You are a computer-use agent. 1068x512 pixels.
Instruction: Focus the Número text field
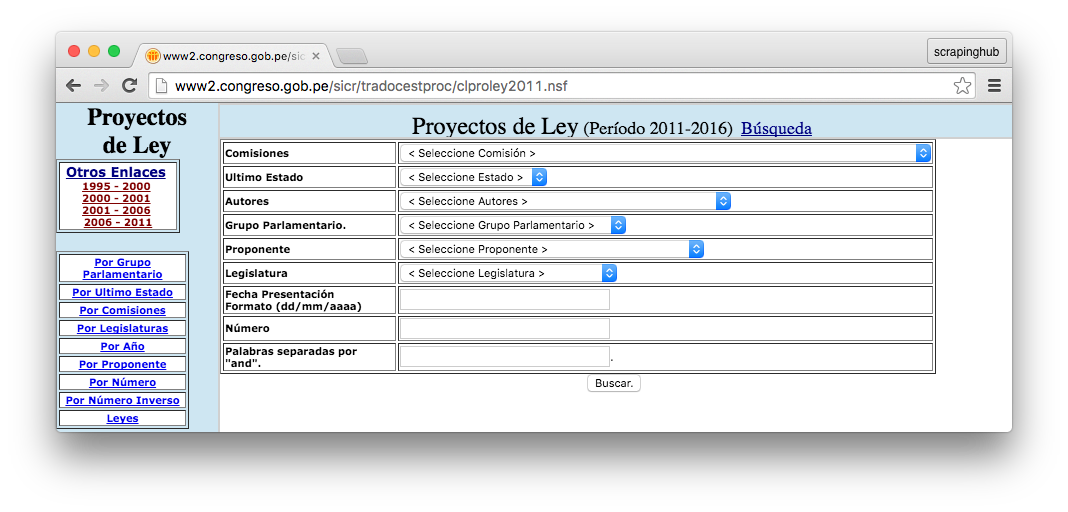pyautogui.click(x=504, y=328)
